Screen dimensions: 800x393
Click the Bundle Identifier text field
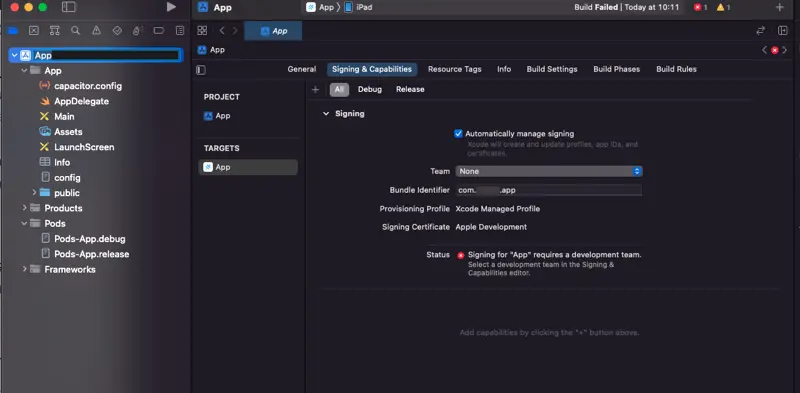click(549, 190)
